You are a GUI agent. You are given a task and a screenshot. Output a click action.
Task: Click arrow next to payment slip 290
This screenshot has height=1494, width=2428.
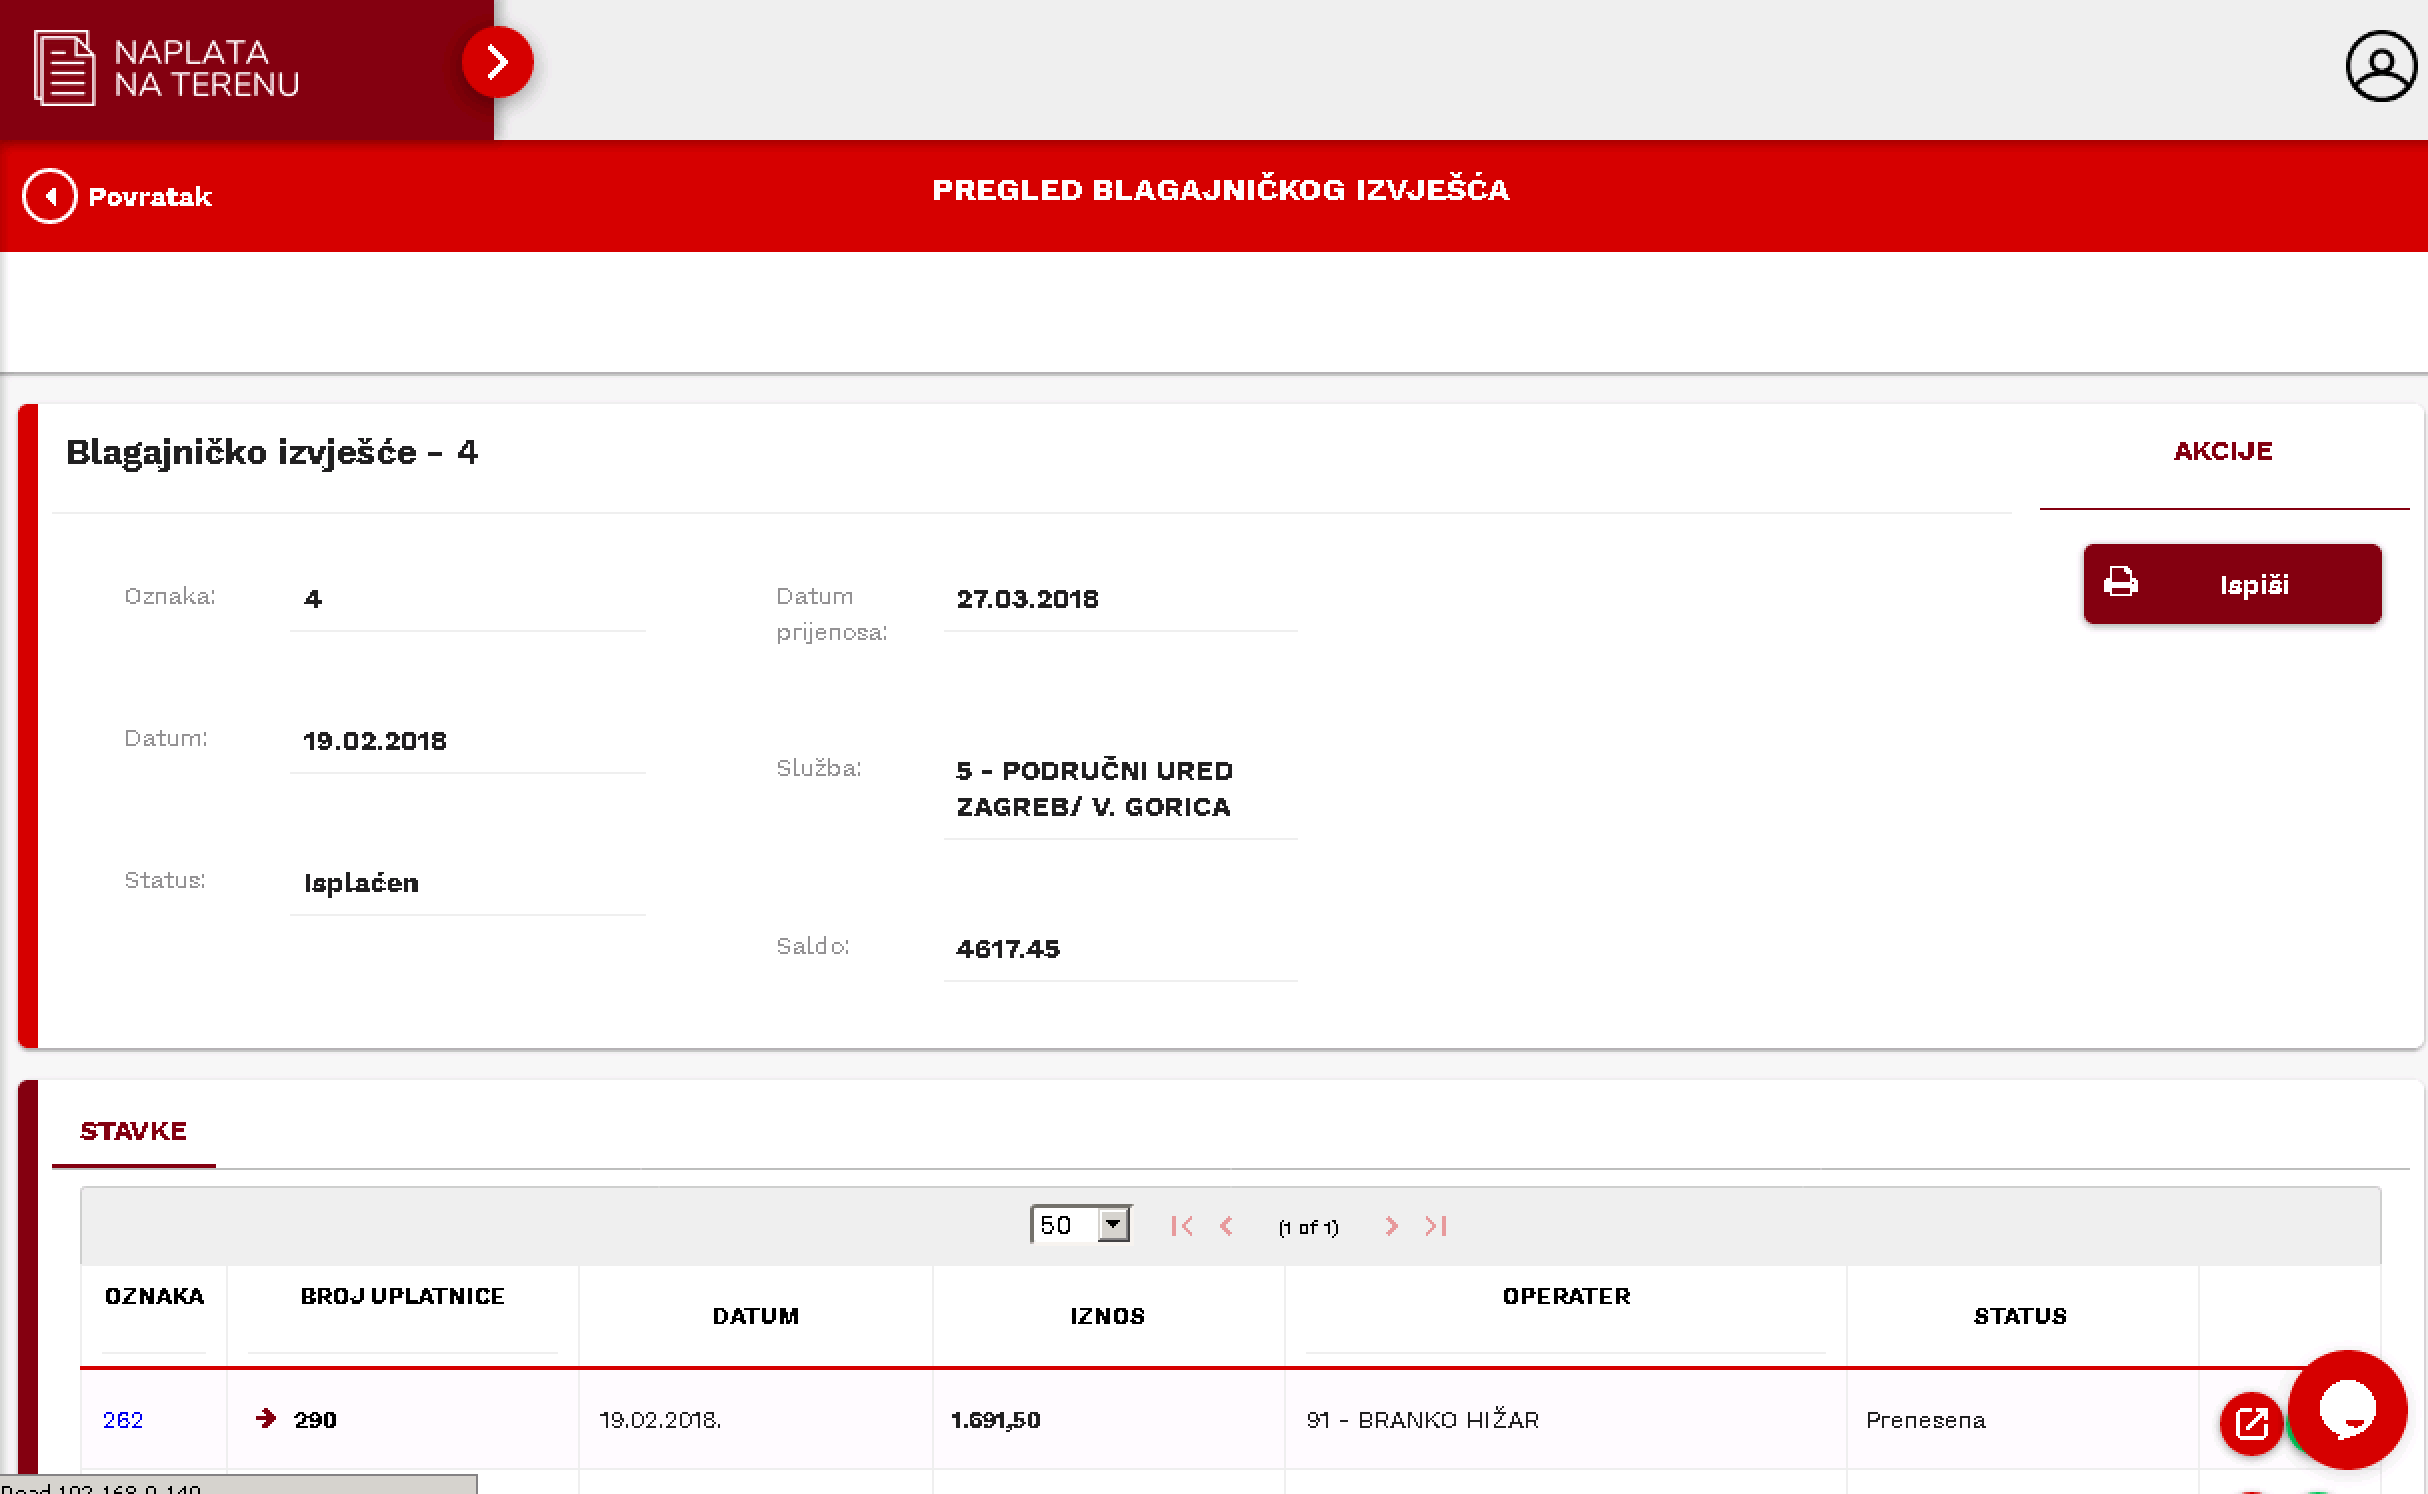[x=265, y=1419]
